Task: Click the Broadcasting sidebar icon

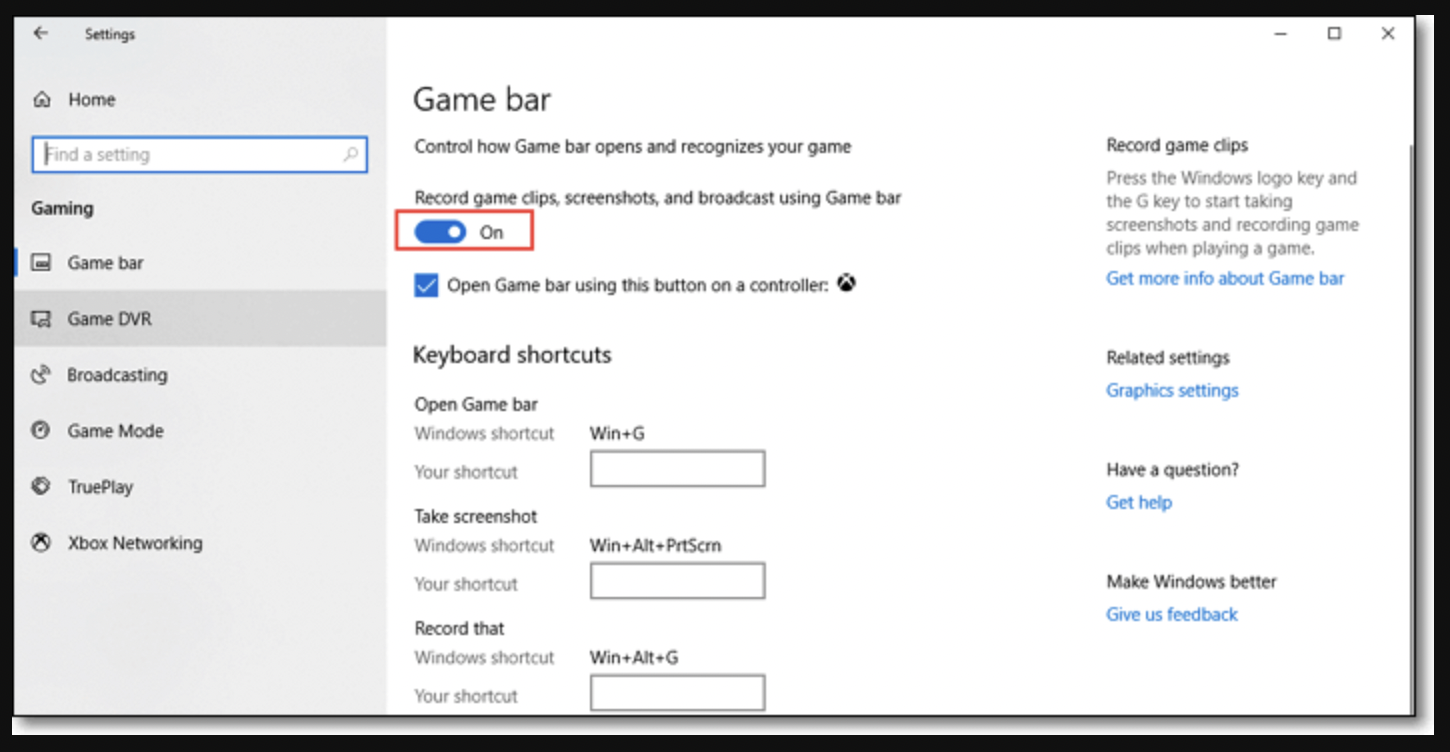Action: coord(42,375)
